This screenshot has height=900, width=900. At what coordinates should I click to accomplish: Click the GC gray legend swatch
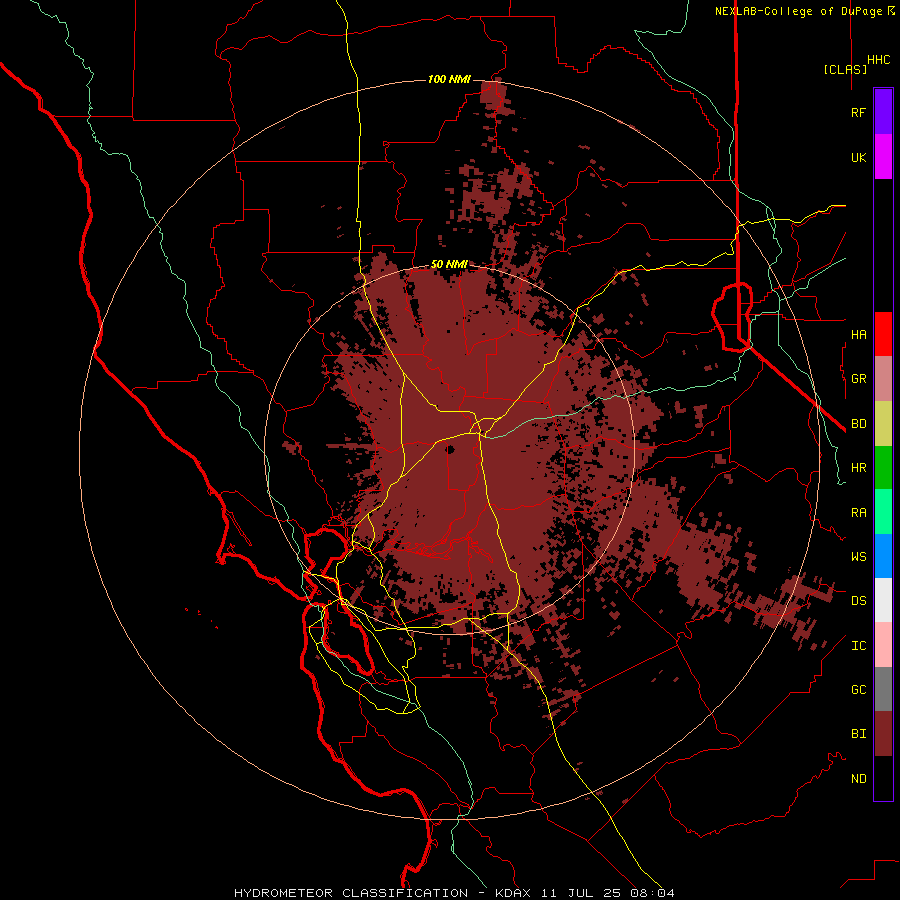coord(883,689)
